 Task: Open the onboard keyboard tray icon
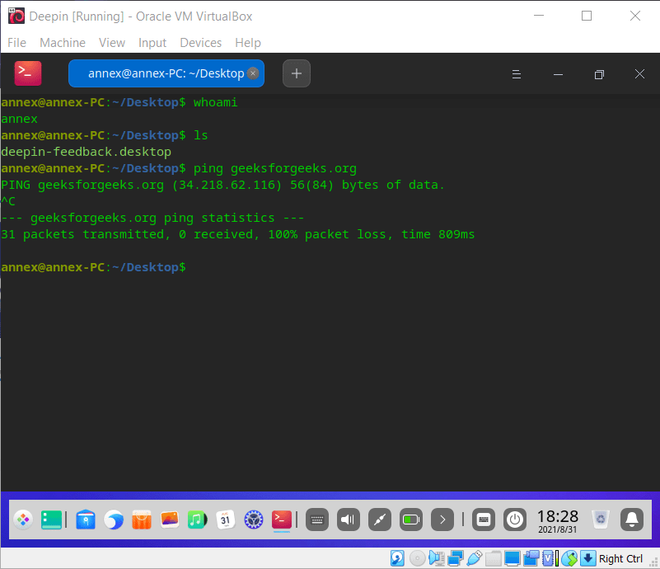click(317, 520)
